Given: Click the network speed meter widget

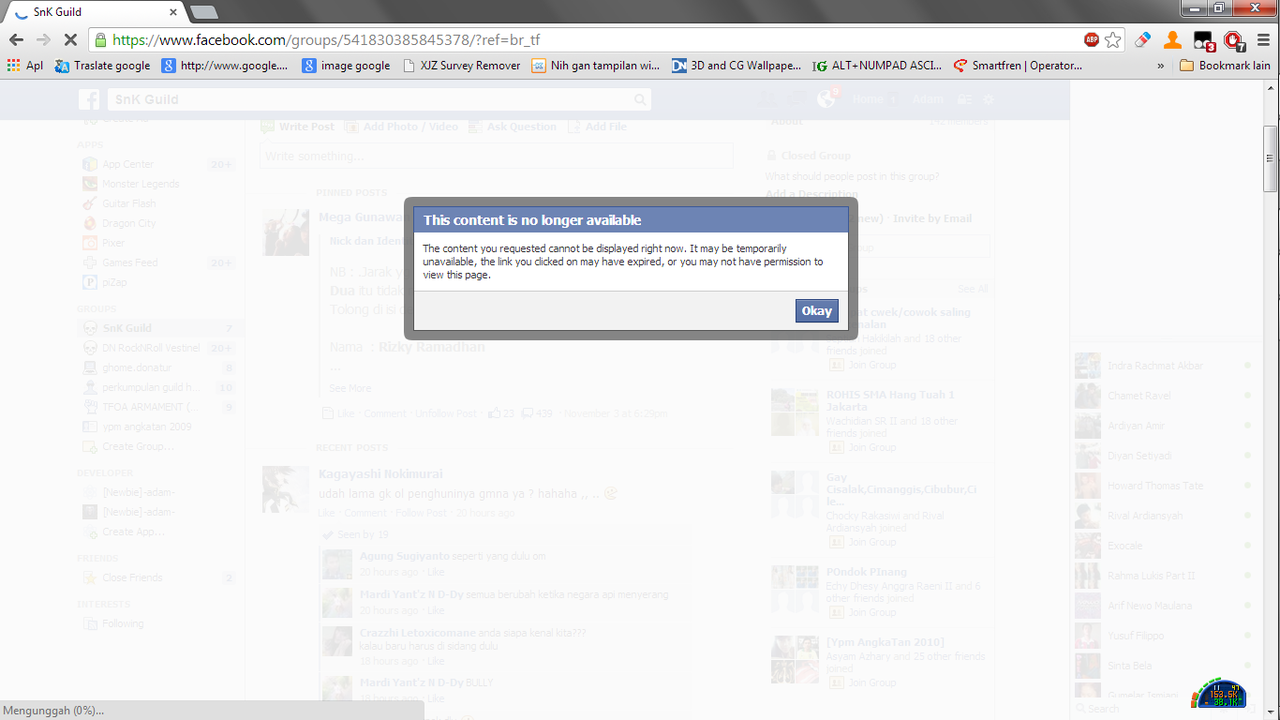Looking at the screenshot, I should [x=1219, y=696].
